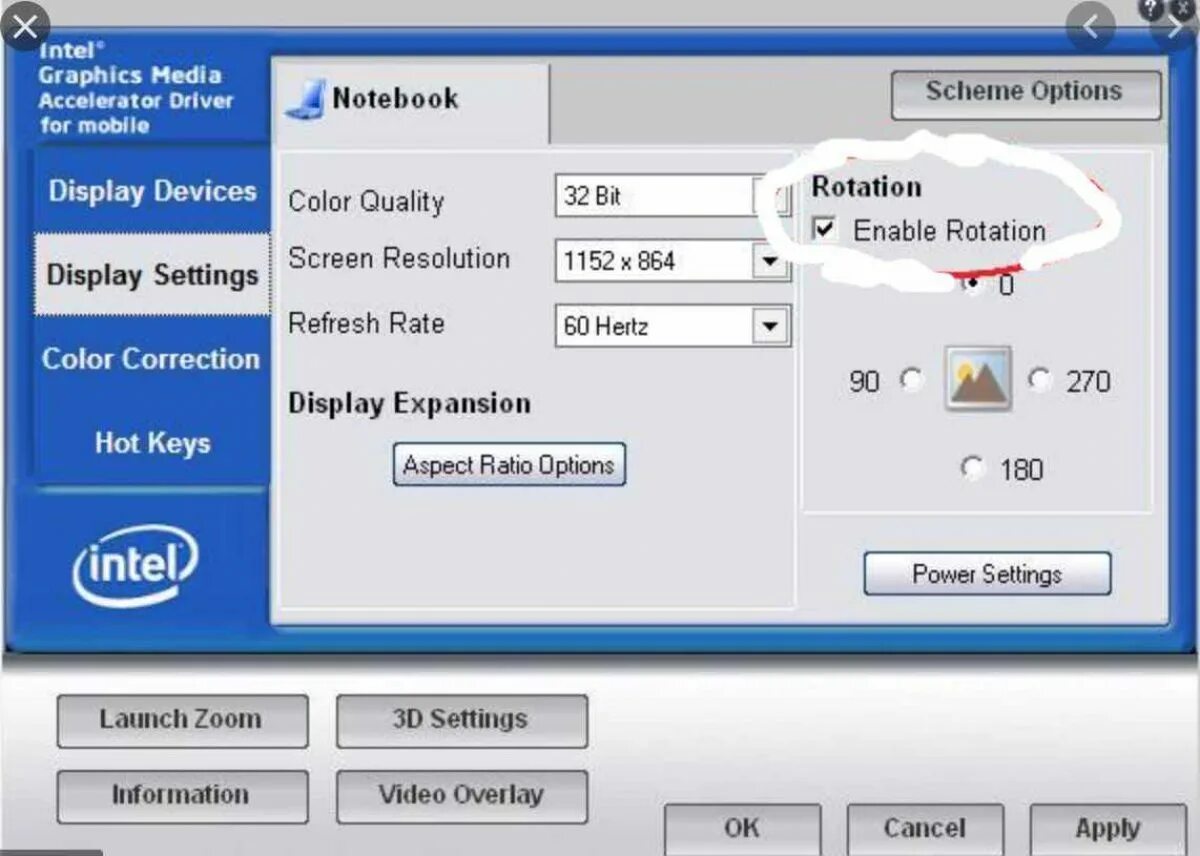Click the Intel Graphics Media Accelerator Driver title
The width and height of the screenshot is (1200, 856).
tap(135, 88)
